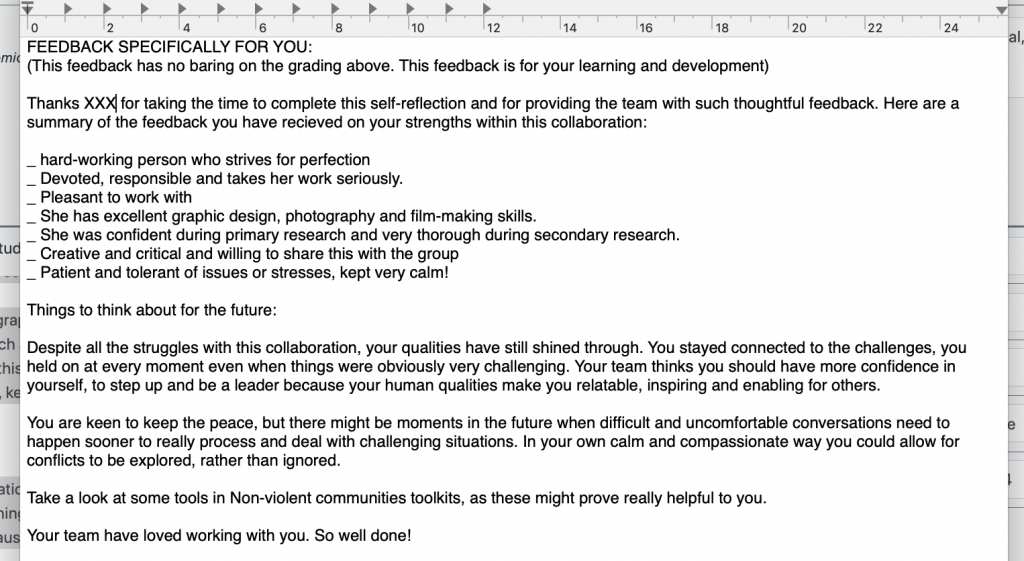Image resolution: width=1024 pixels, height=561 pixels.
Task: Click line about confident during primary research
Action: coord(353,235)
